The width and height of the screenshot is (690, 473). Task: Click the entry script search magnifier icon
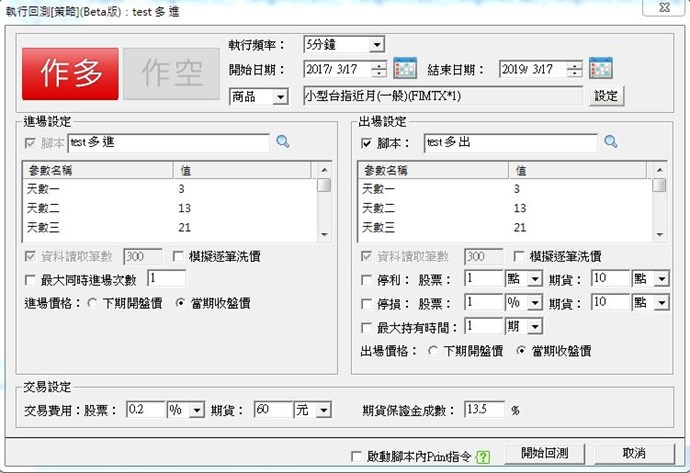tap(283, 142)
